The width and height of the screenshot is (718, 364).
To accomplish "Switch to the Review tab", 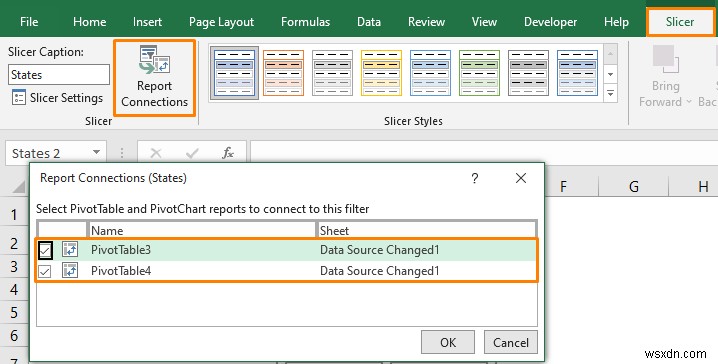I will point(426,22).
